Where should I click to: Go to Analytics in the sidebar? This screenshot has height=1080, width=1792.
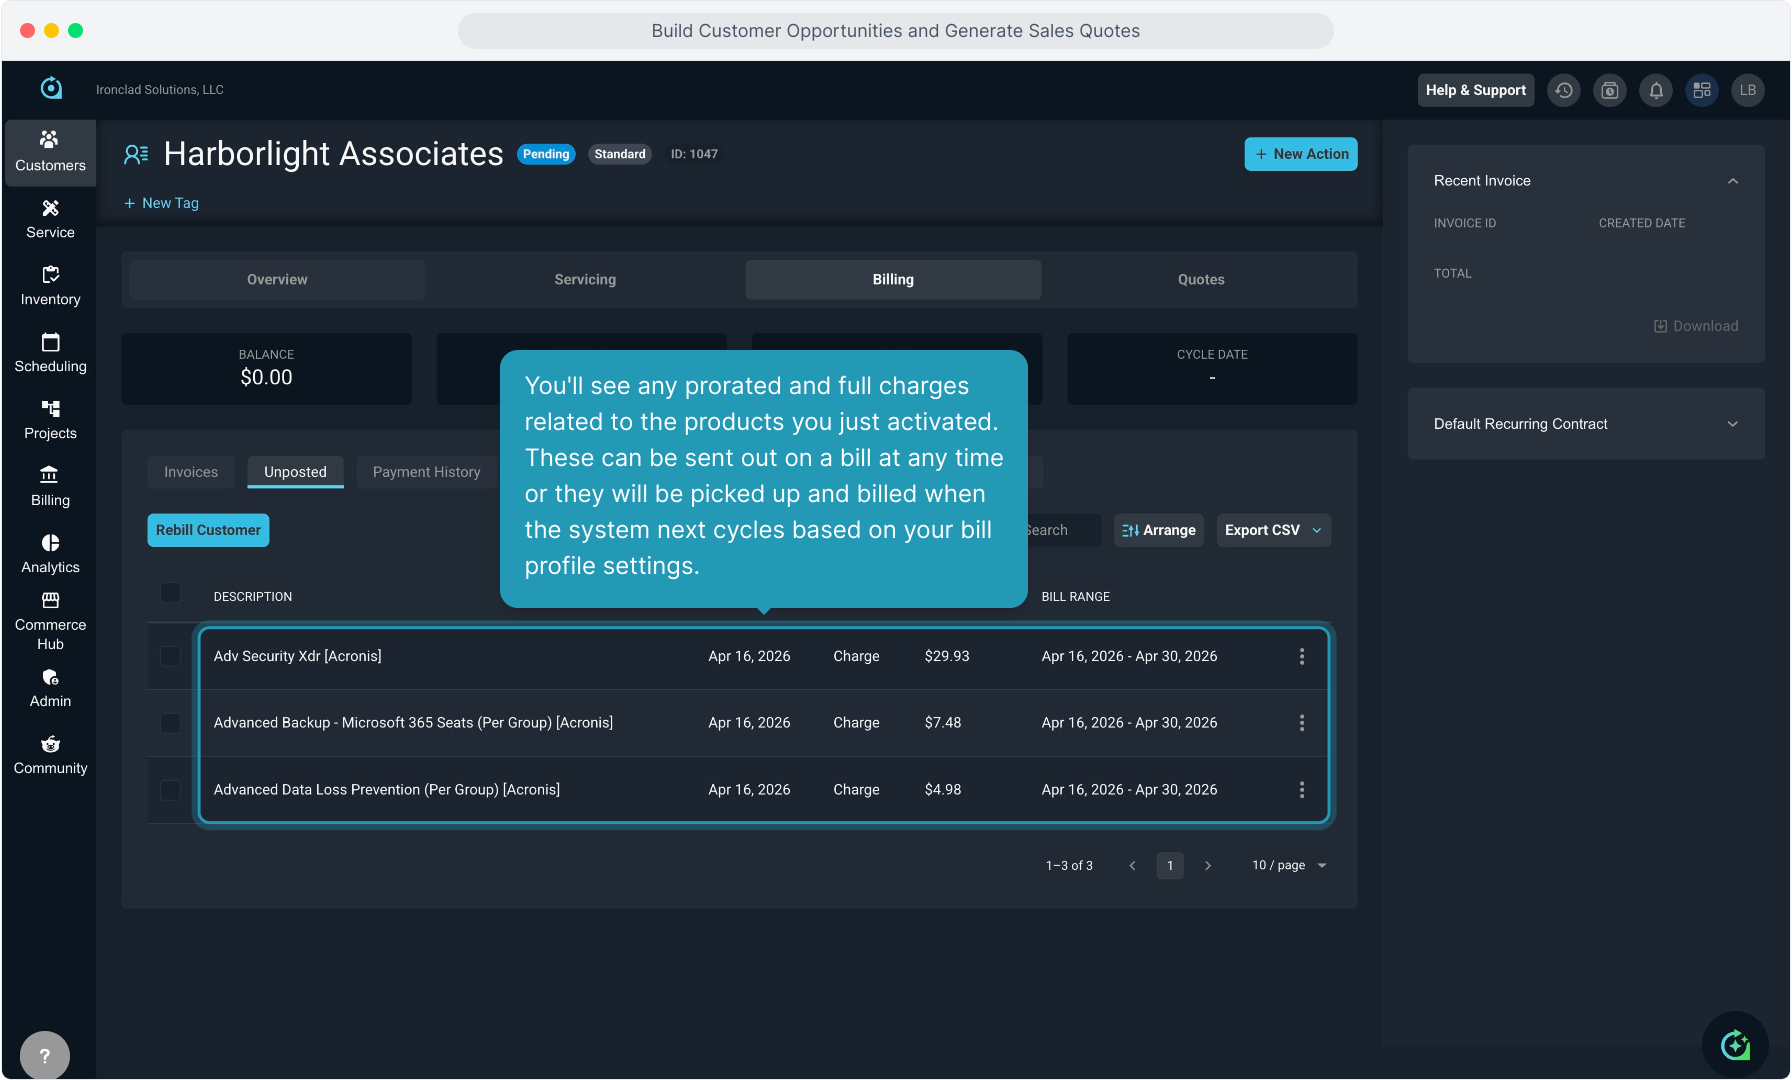(x=50, y=553)
